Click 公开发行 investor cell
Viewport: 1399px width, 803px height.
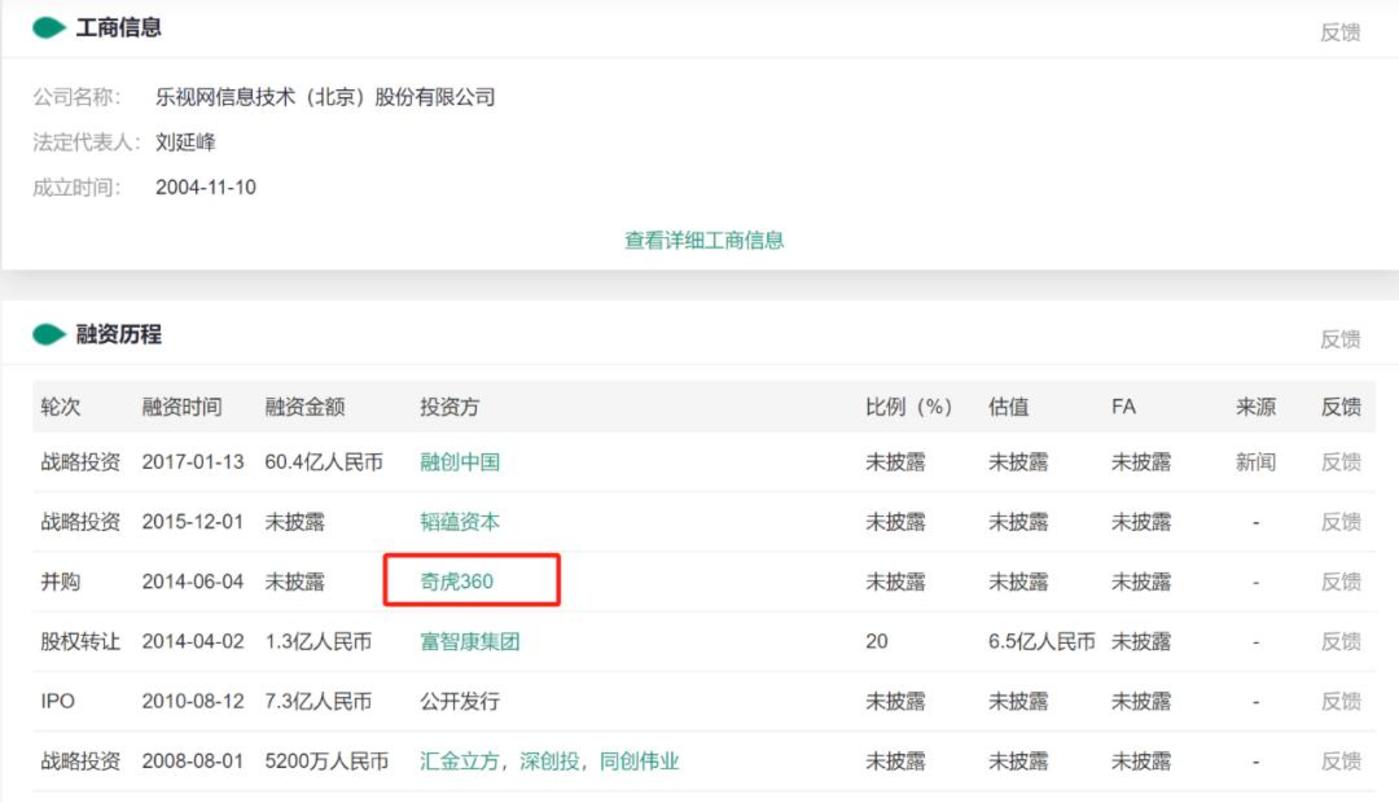pyautogui.click(x=460, y=702)
